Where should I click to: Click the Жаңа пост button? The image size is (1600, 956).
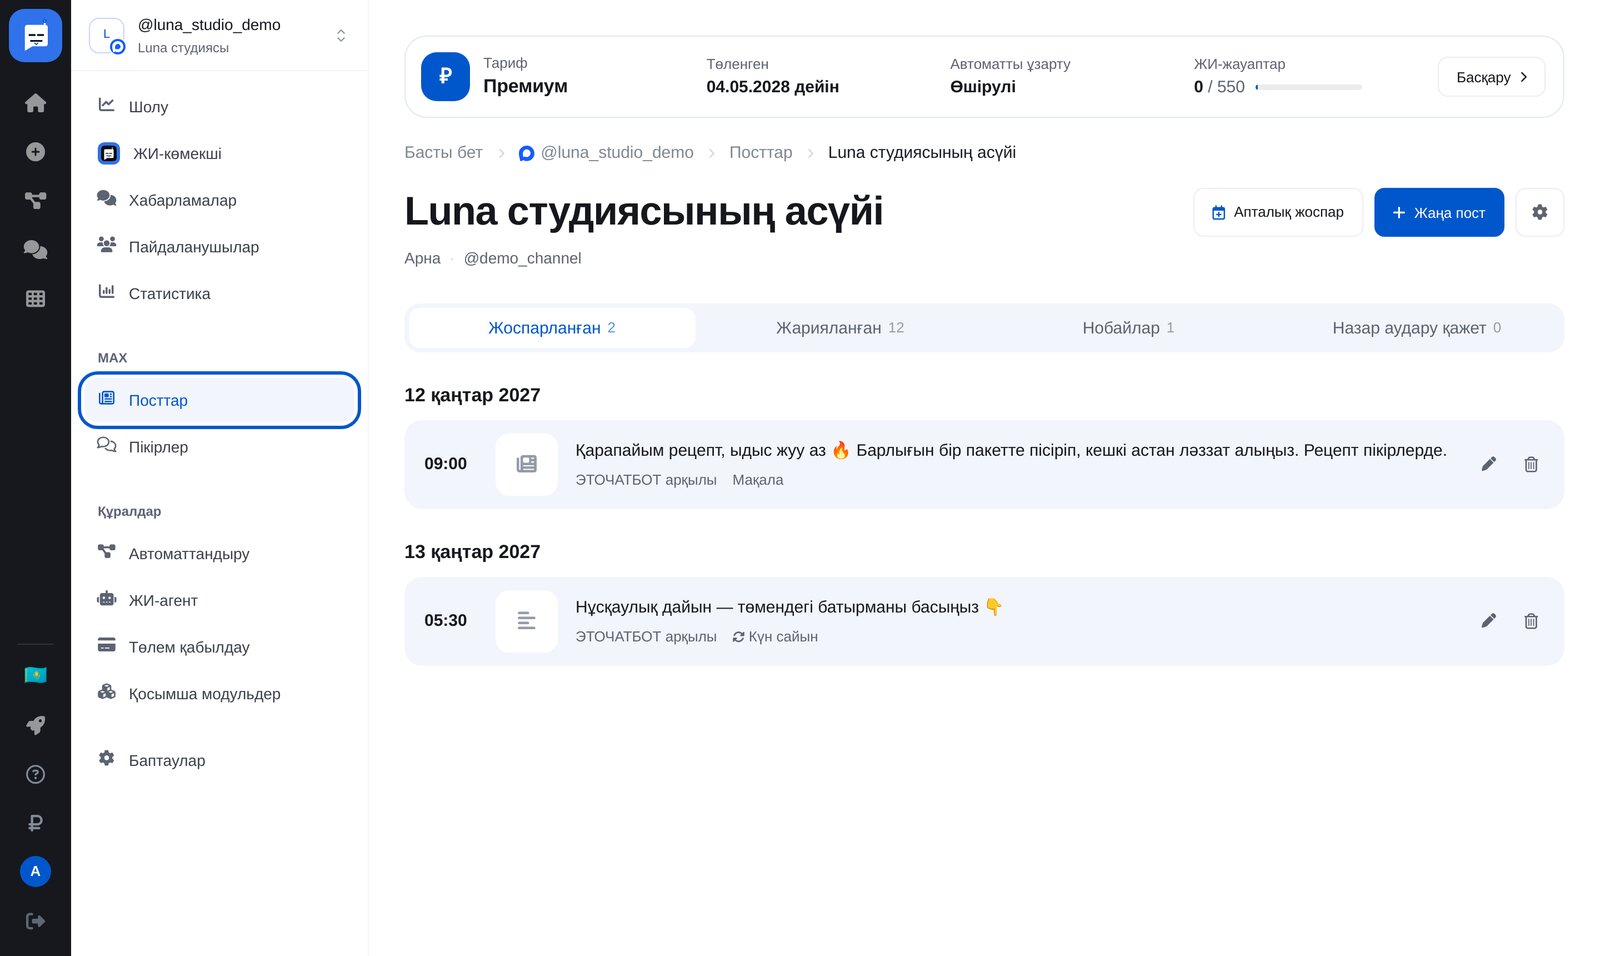coord(1439,212)
